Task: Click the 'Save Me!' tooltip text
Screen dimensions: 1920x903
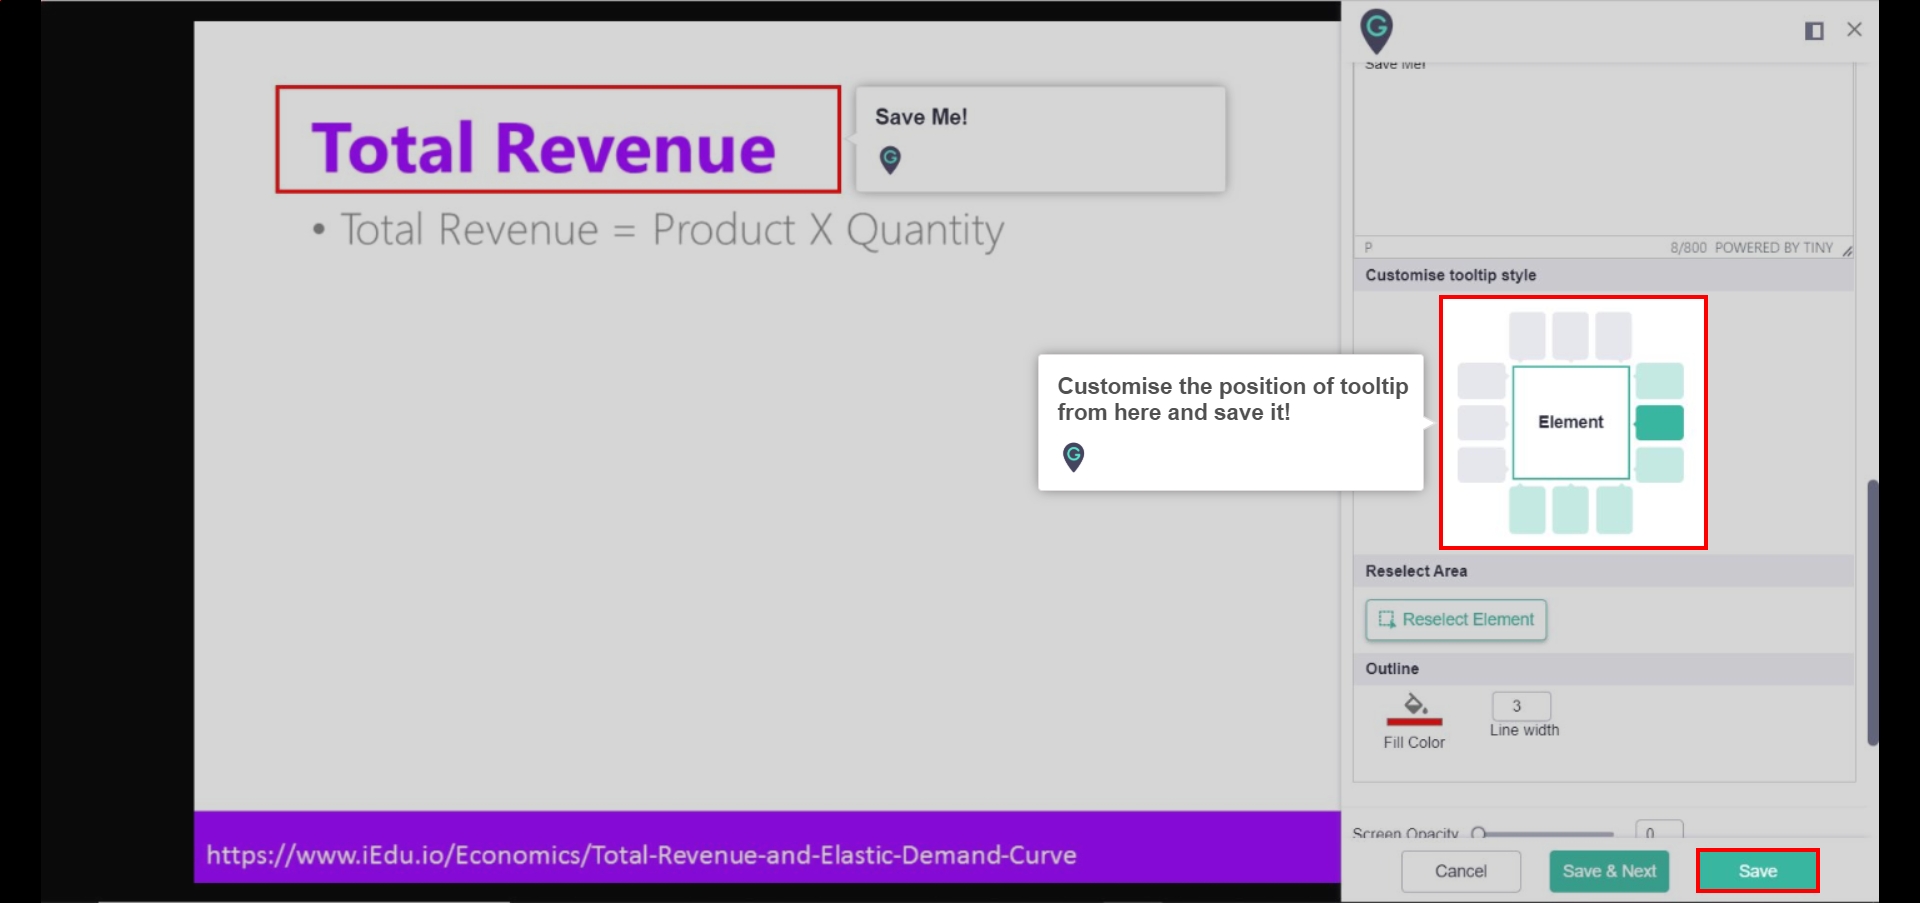Action: 921,117
